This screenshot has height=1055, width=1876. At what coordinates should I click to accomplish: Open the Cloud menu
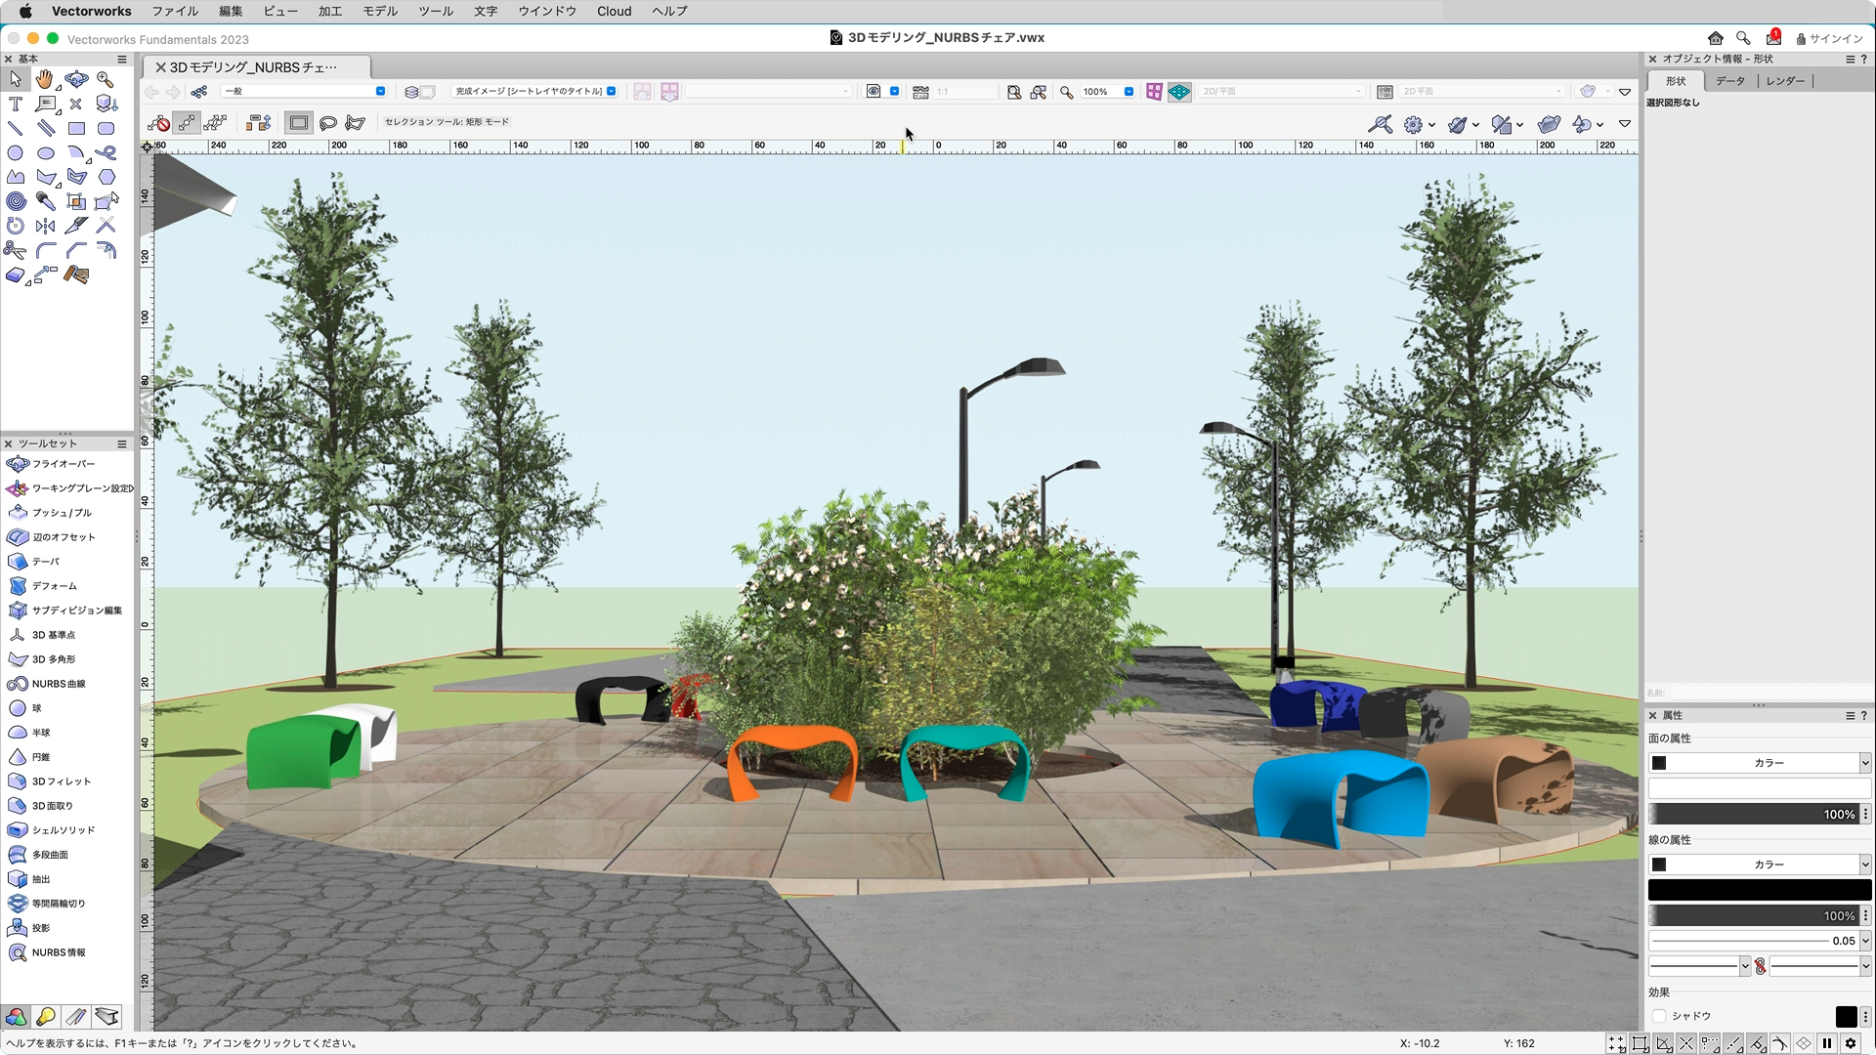pos(614,11)
